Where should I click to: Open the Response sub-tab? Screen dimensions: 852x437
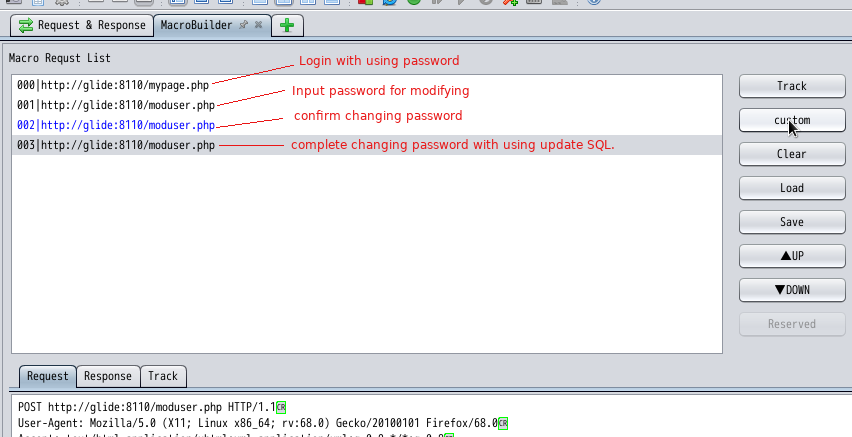pos(108,376)
